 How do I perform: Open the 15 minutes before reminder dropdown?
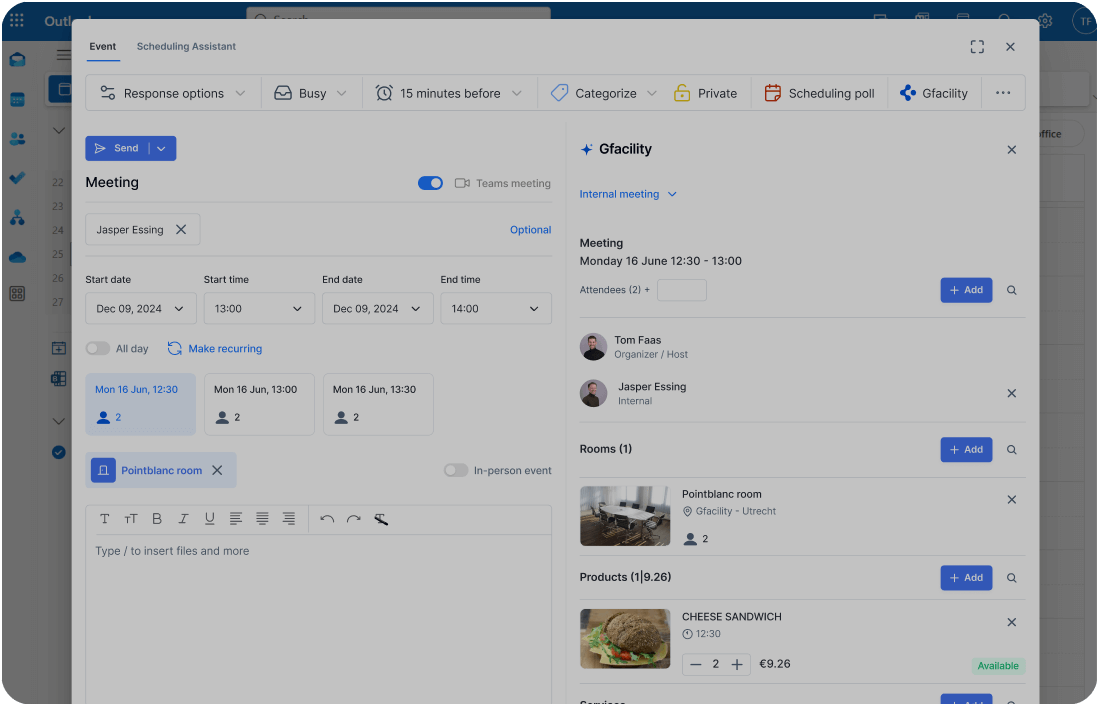449,93
